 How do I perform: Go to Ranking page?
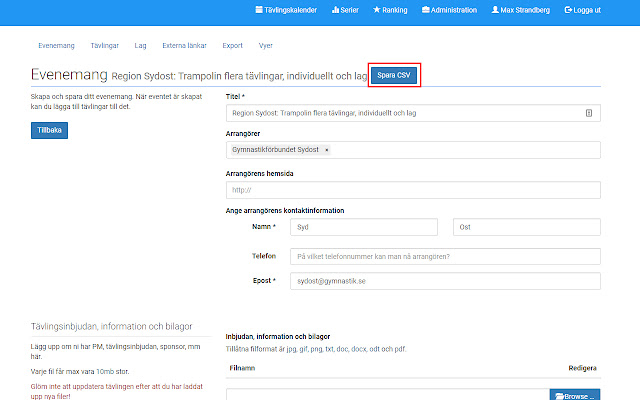tap(390, 10)
